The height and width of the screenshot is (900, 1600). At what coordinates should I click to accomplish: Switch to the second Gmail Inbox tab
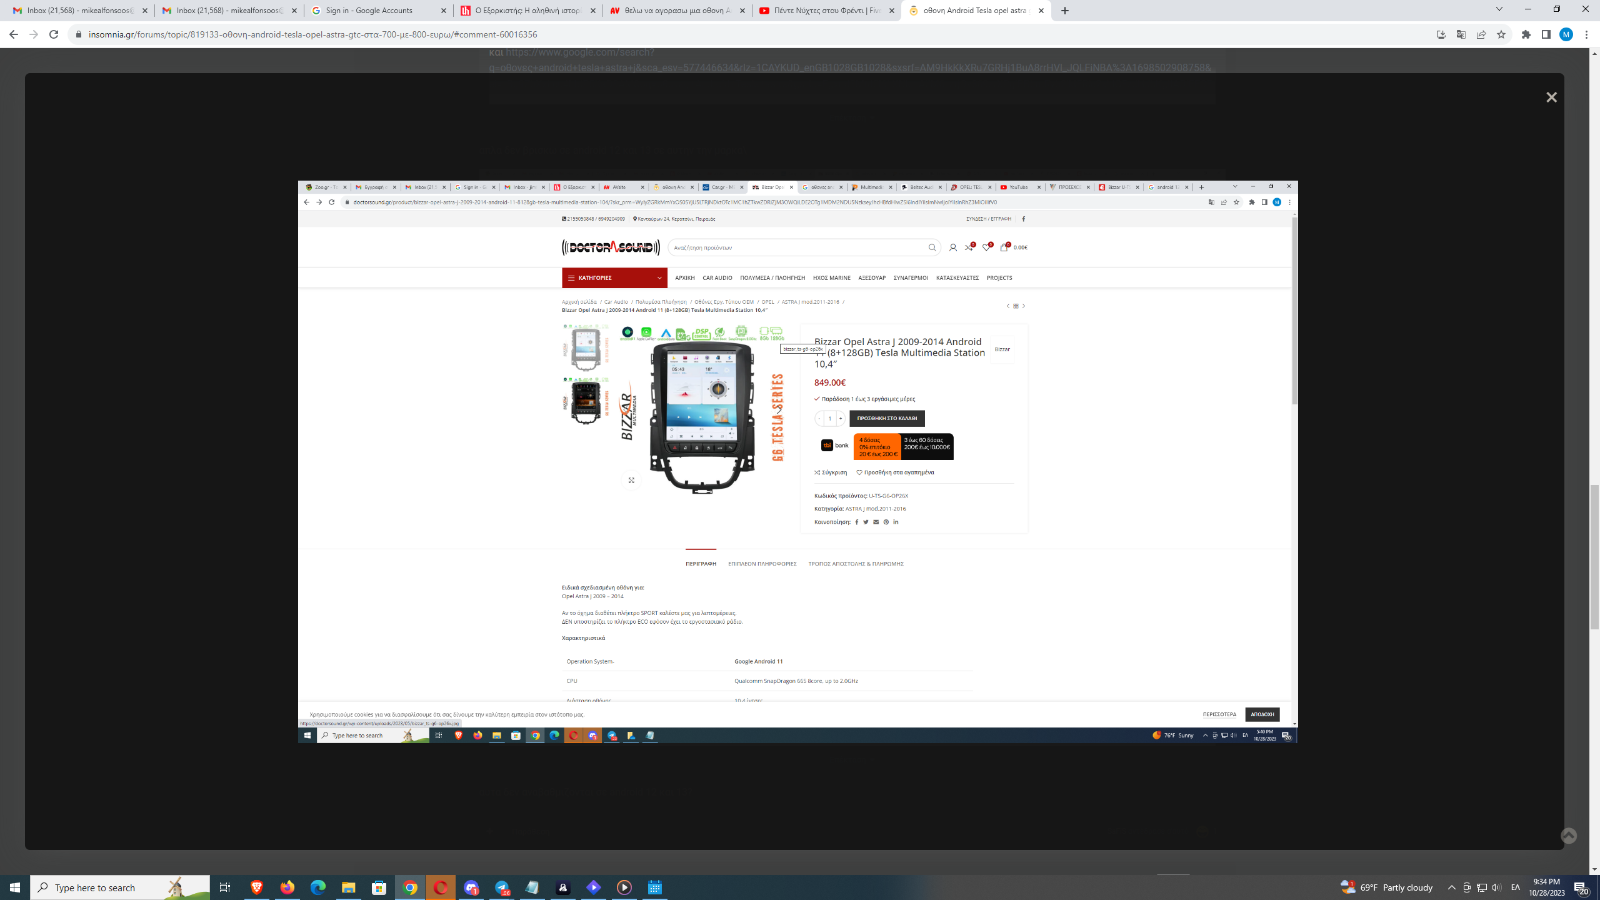click(227, 10)
